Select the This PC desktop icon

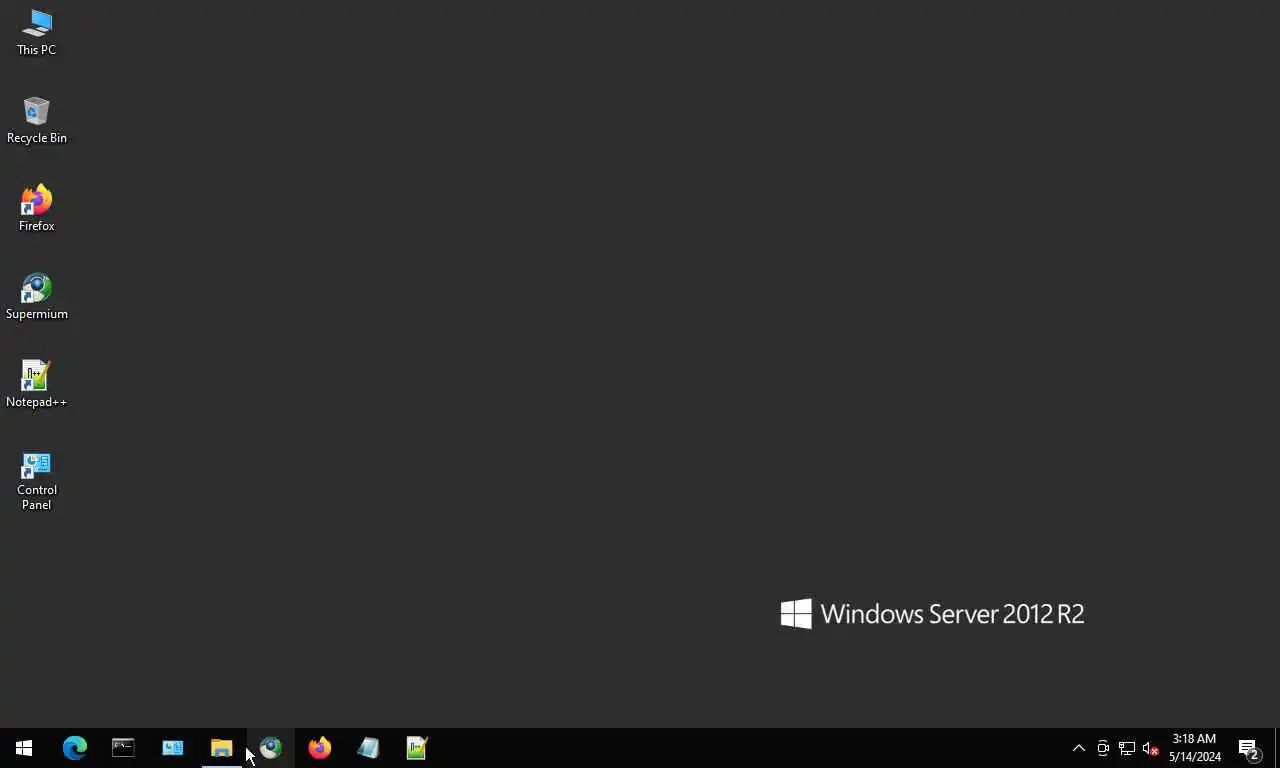click(x=36, y=33)
